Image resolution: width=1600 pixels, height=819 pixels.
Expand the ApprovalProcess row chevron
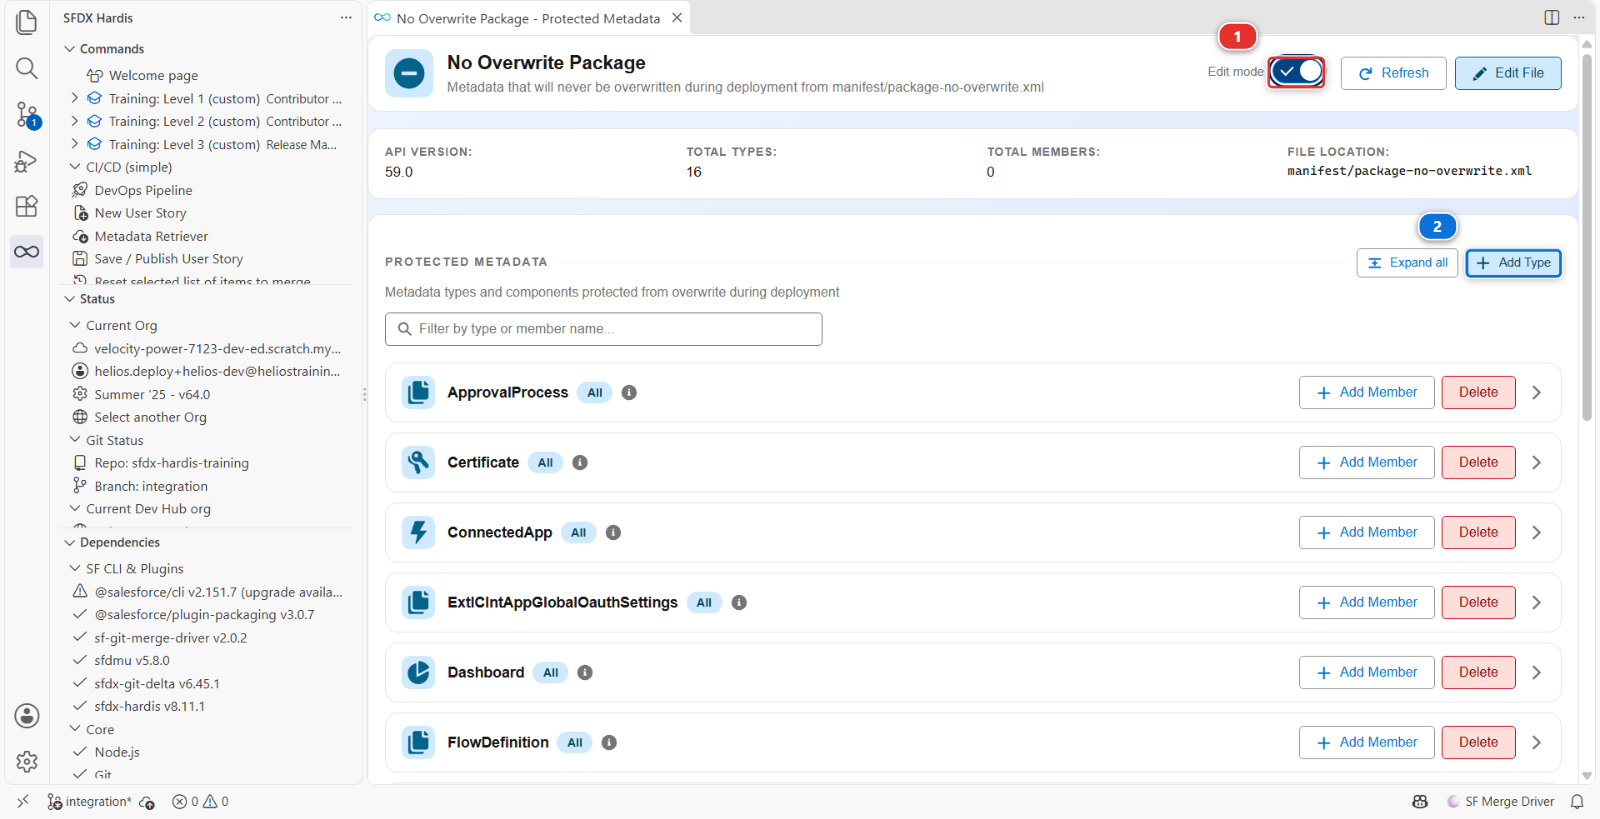pyautogui.click(x=1537, y=393)
